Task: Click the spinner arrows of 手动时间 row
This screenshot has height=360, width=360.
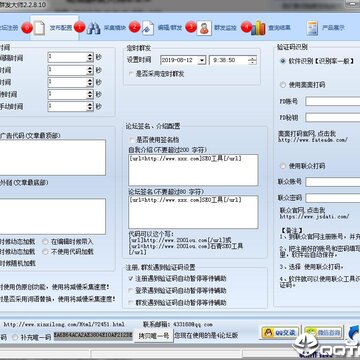Action: (x=90, y=107)
